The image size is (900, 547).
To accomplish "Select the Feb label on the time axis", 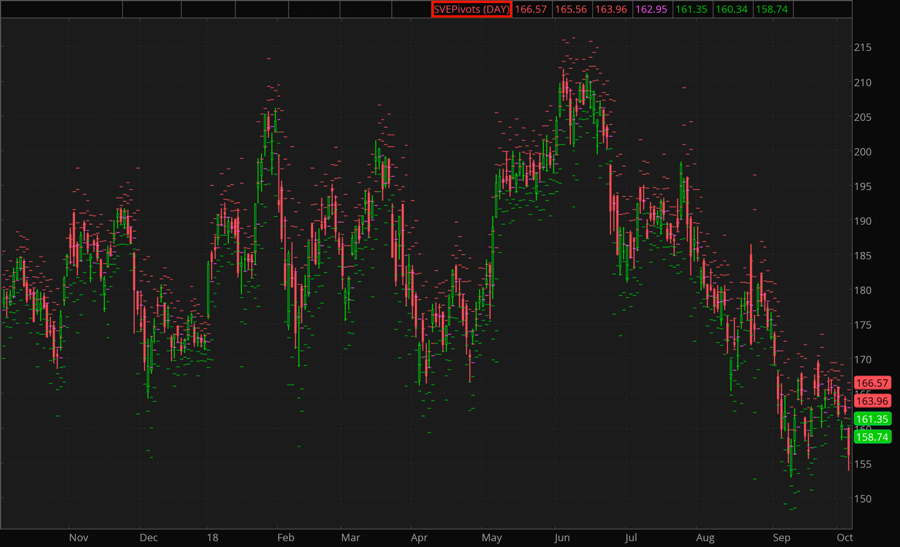I will (285, 537).
